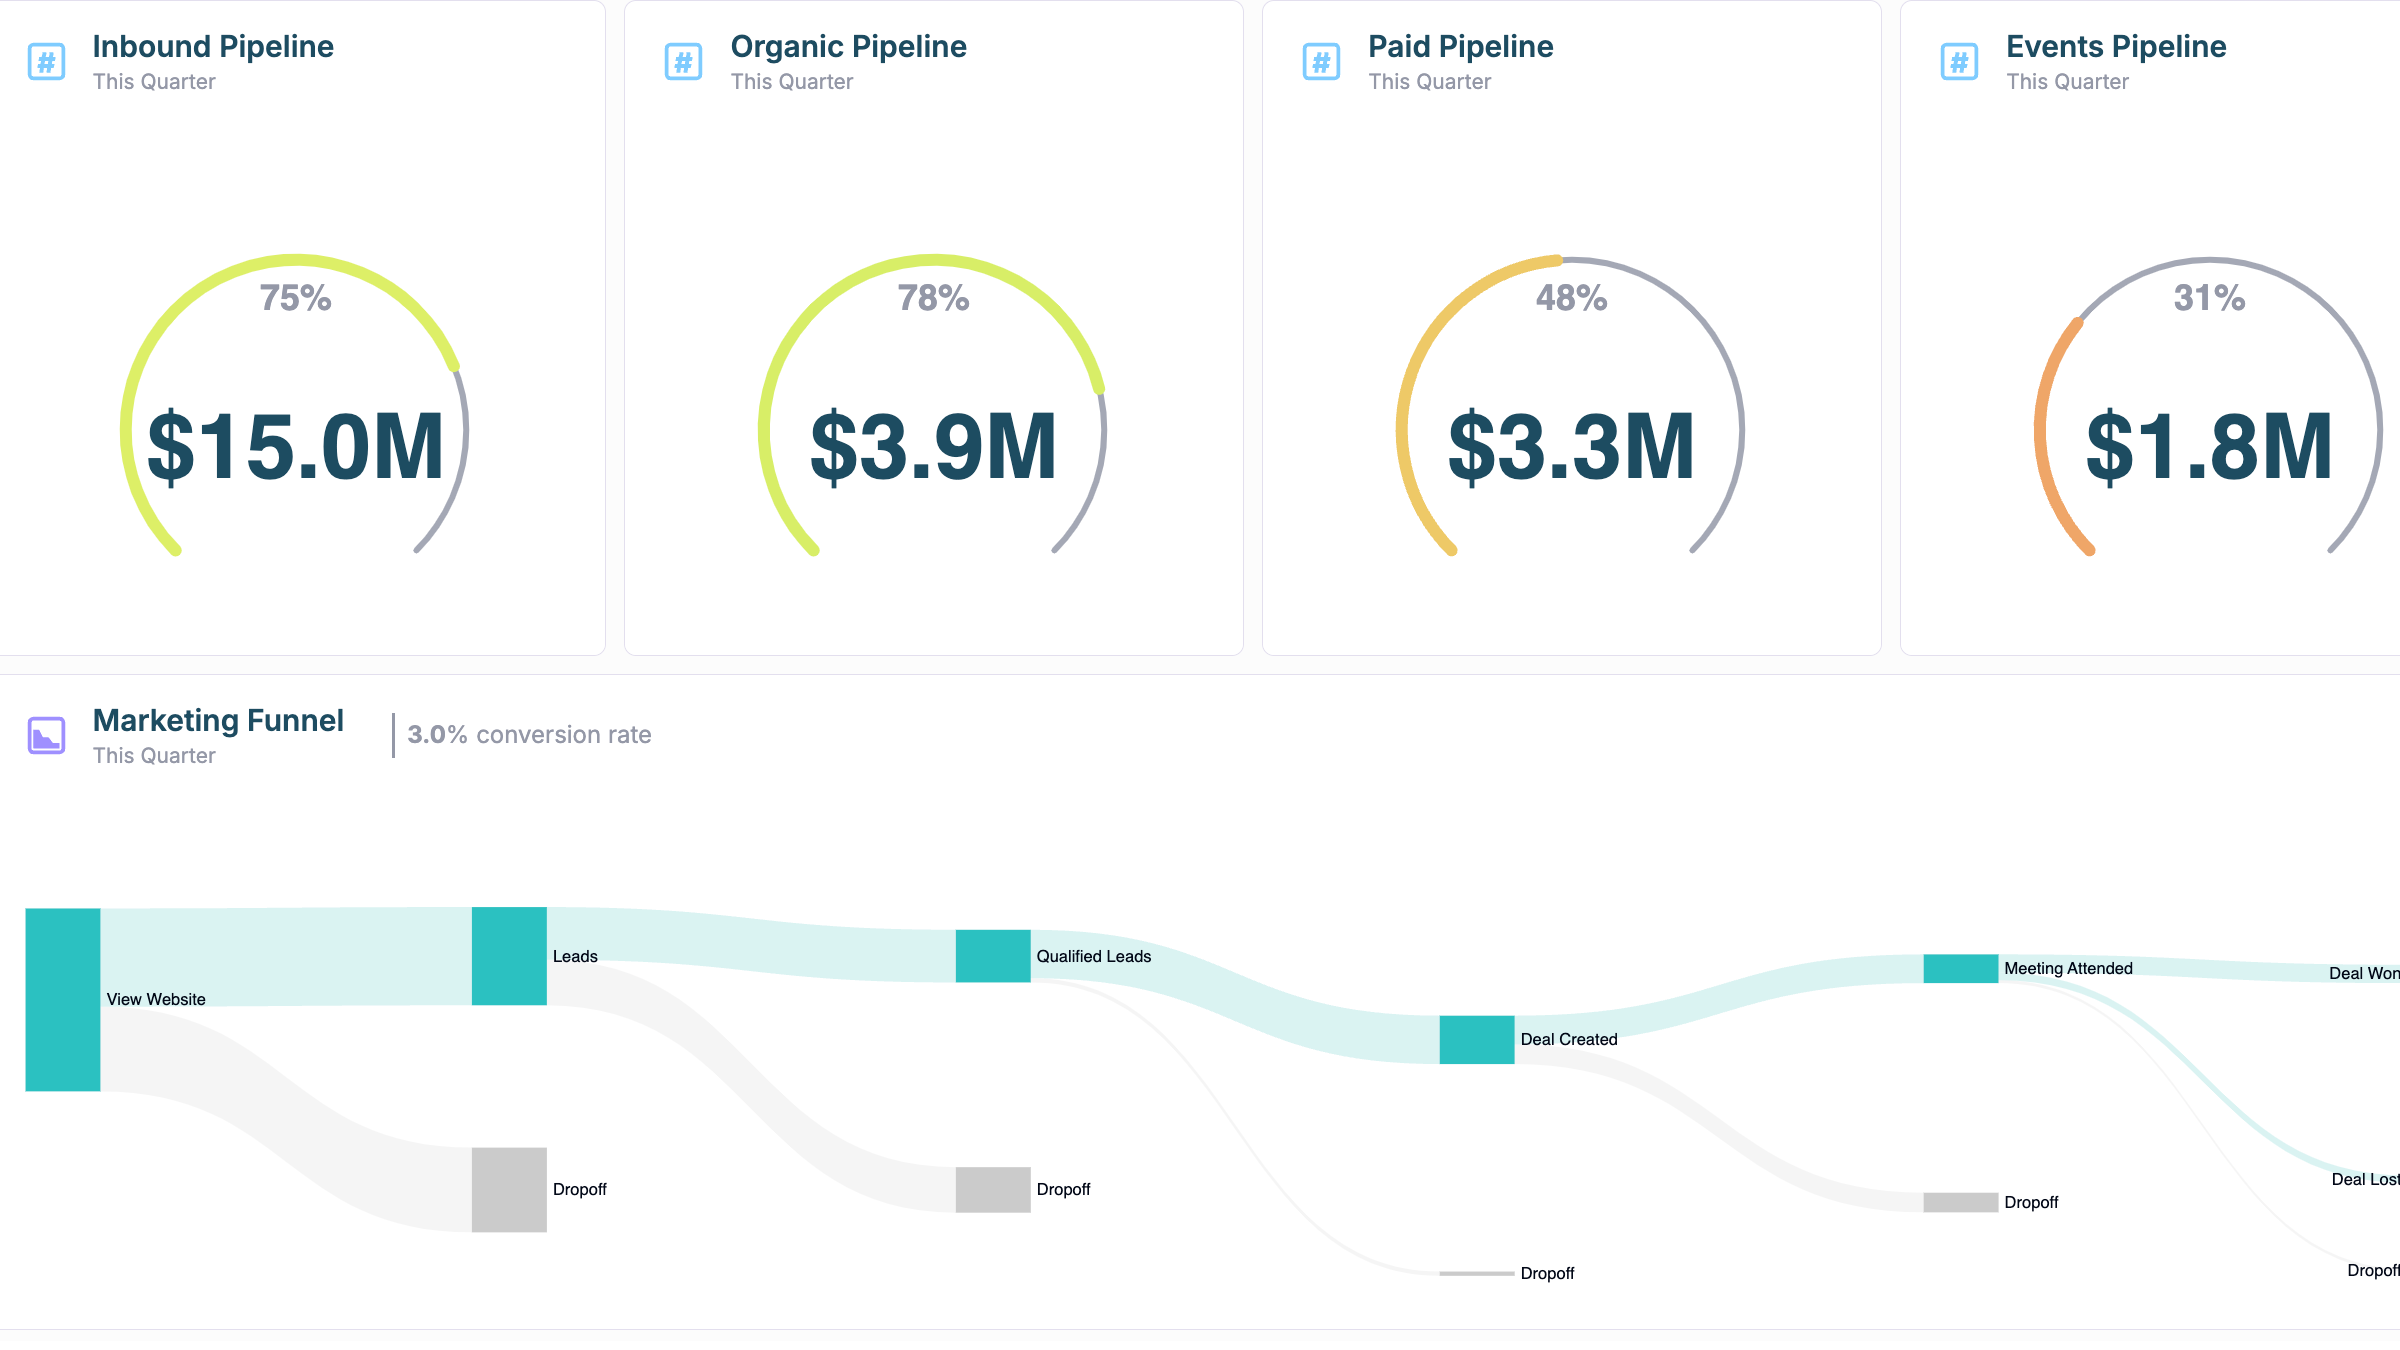Image resolution: width=2400 pixels, height=1350 pixels.
Task: Click the Marketing Funnel title
Action: coord(218,721)
